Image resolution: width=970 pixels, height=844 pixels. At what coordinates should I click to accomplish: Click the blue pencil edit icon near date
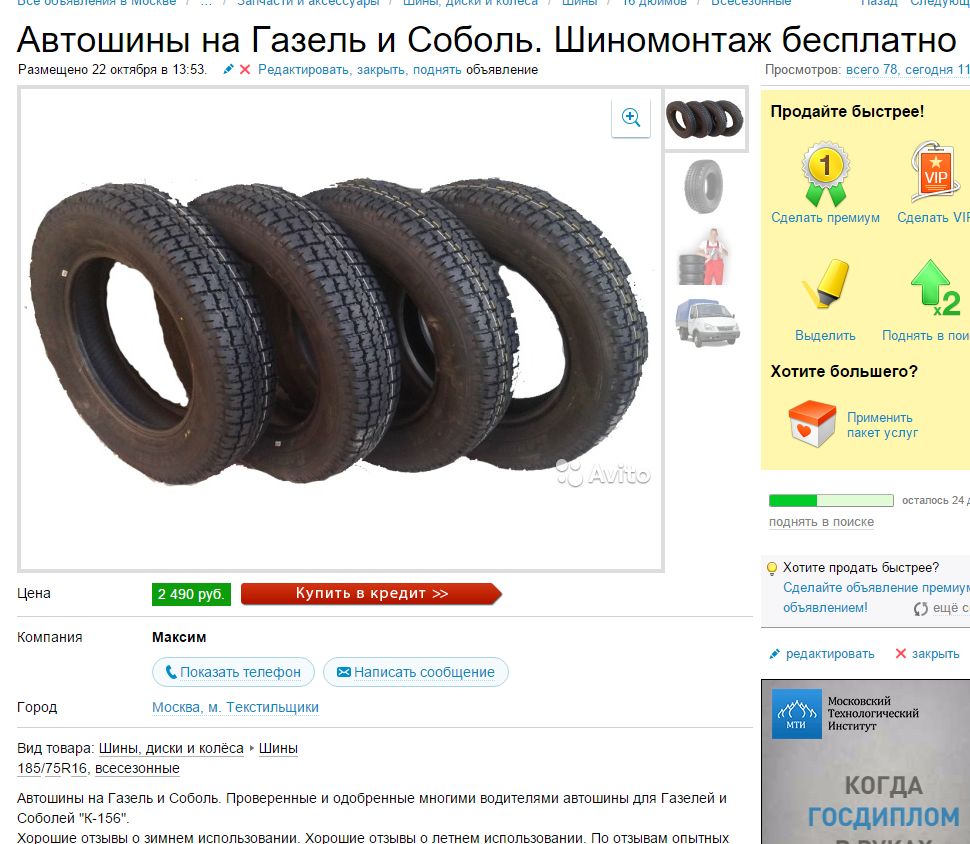[x=228, y=69]
